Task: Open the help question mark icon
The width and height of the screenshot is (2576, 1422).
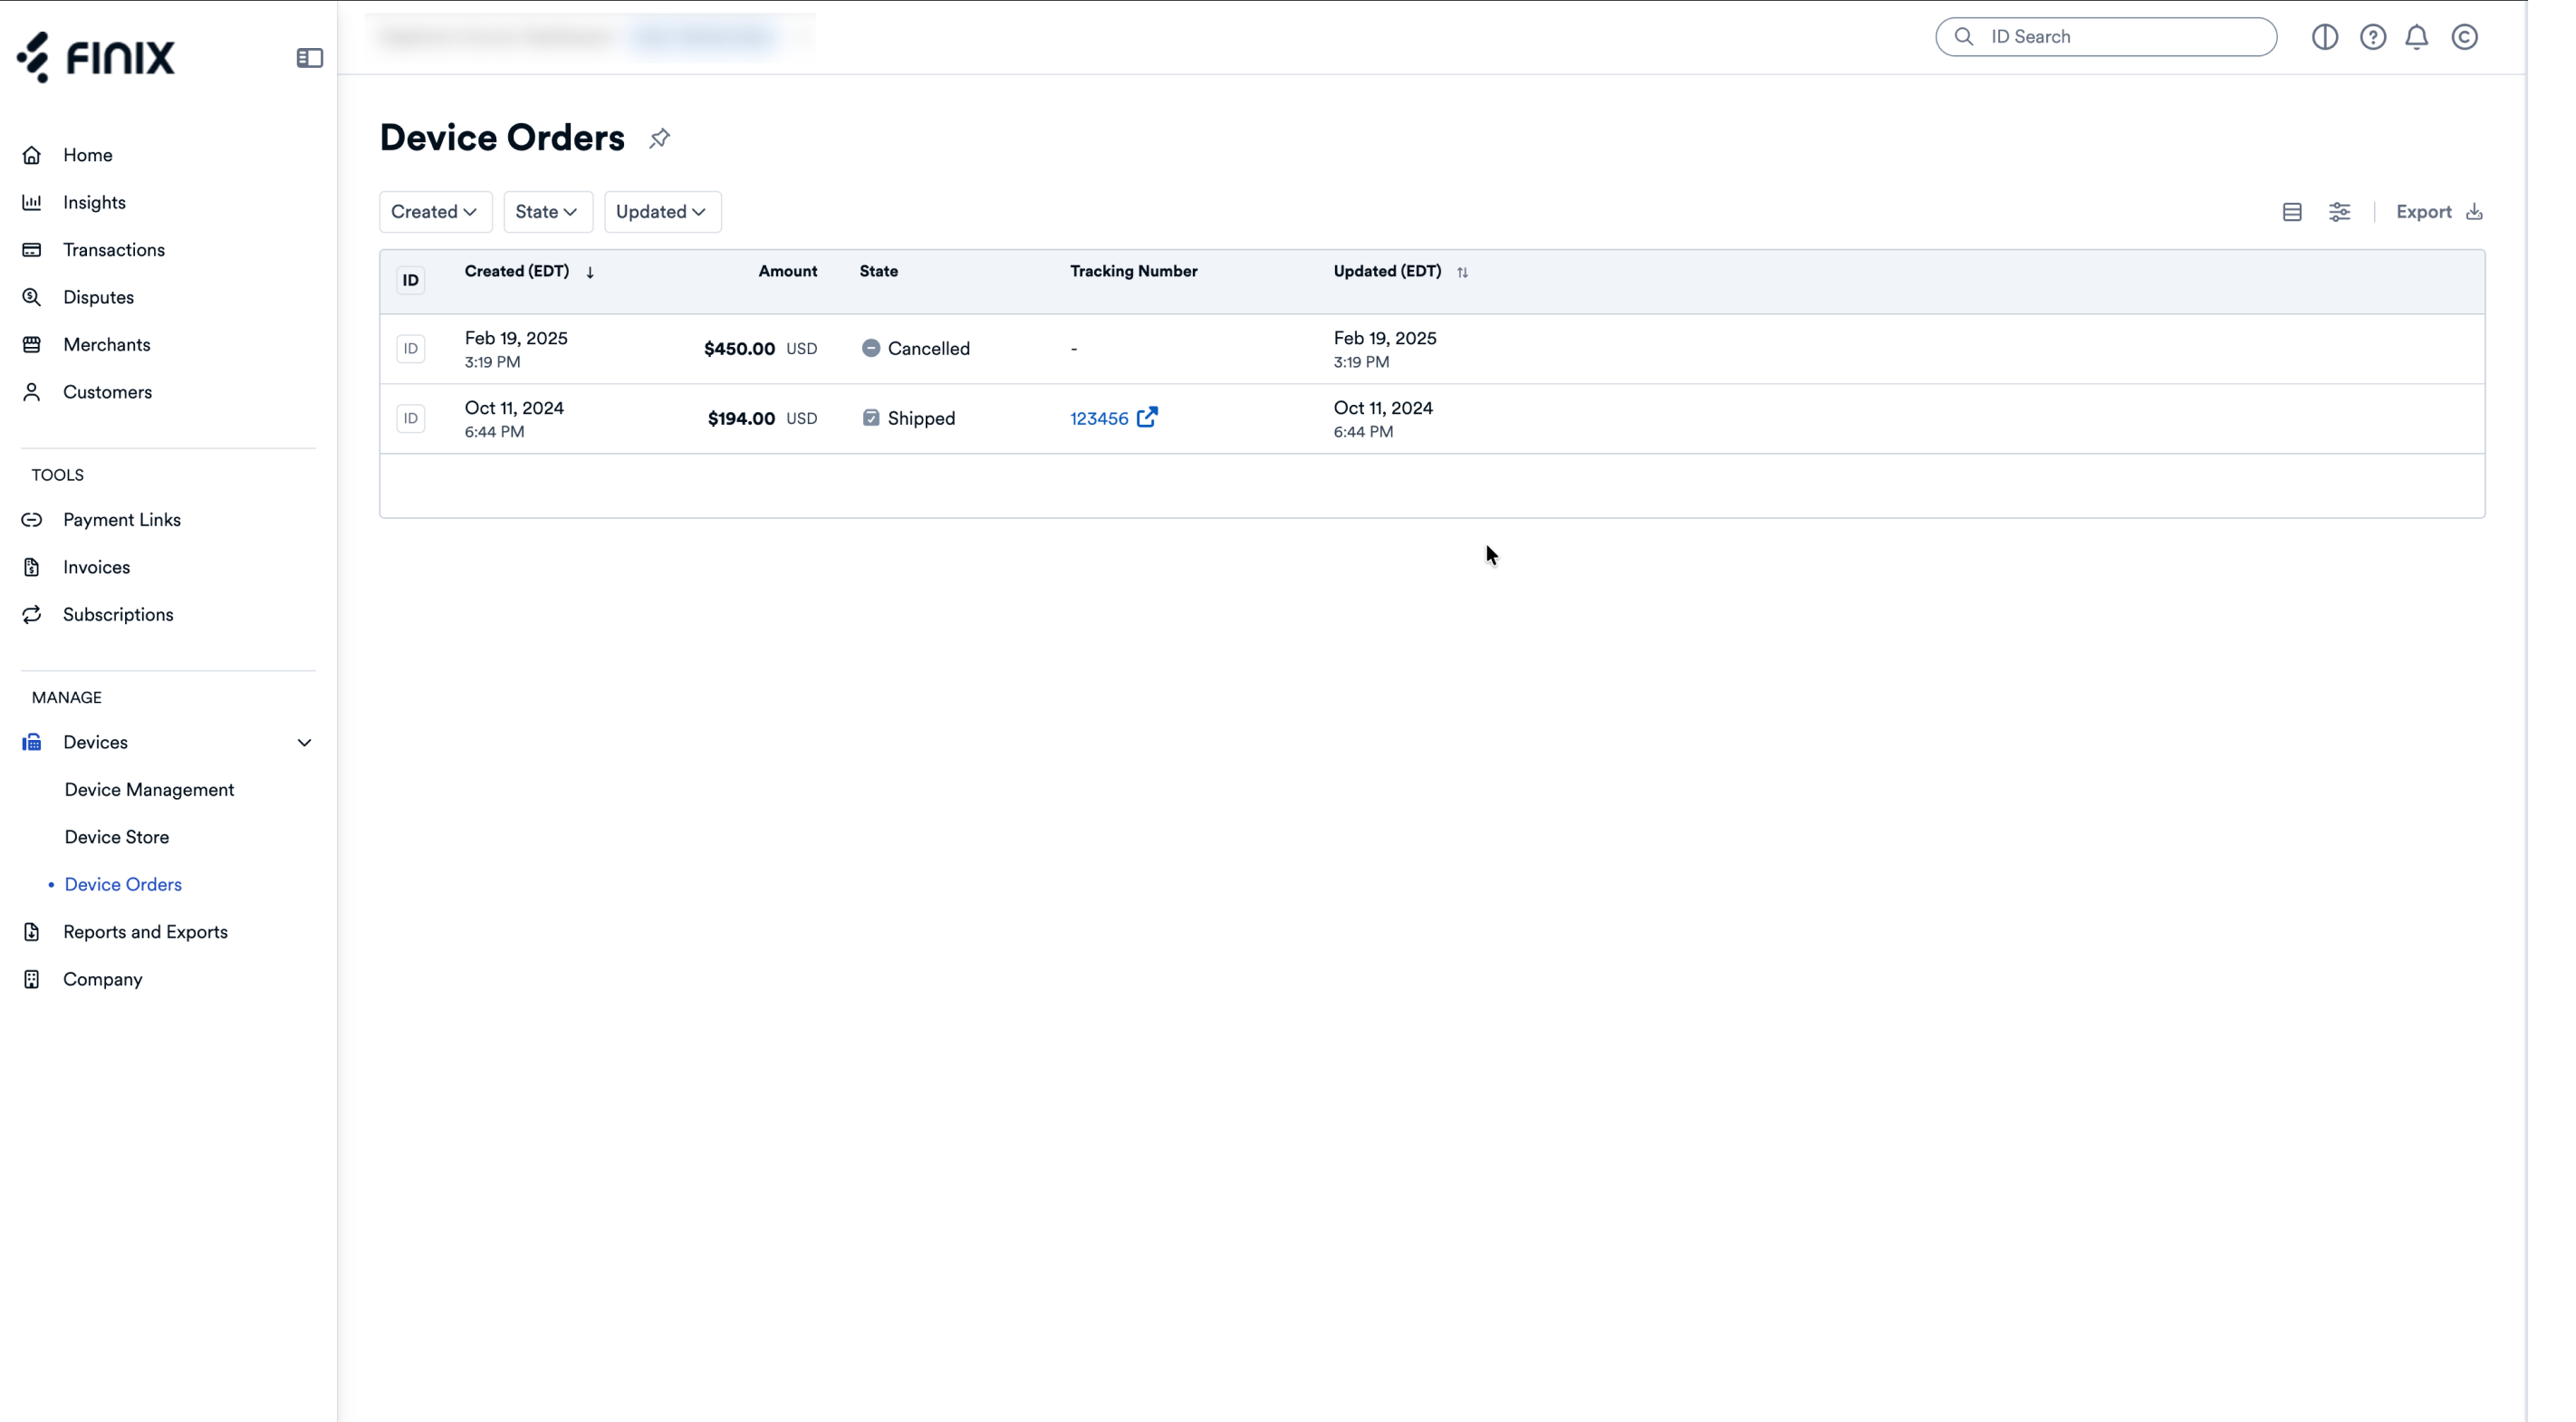Action: (x=2372, y=37)
